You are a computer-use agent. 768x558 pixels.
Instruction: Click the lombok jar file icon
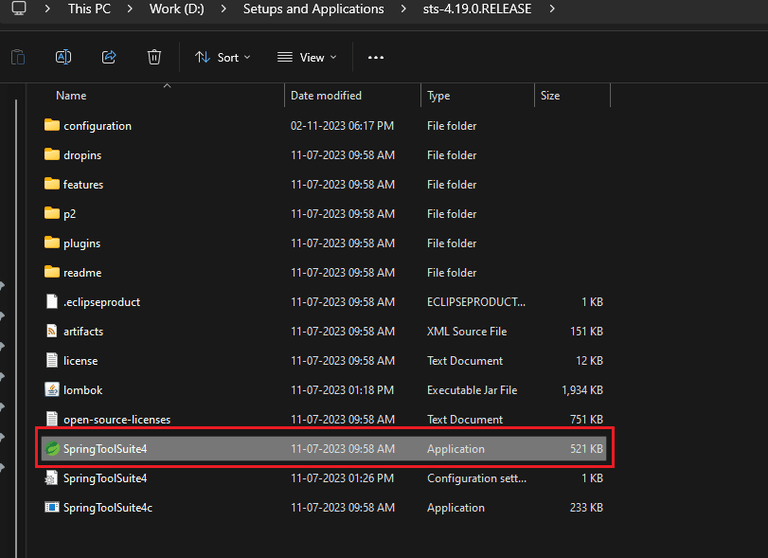52,389
